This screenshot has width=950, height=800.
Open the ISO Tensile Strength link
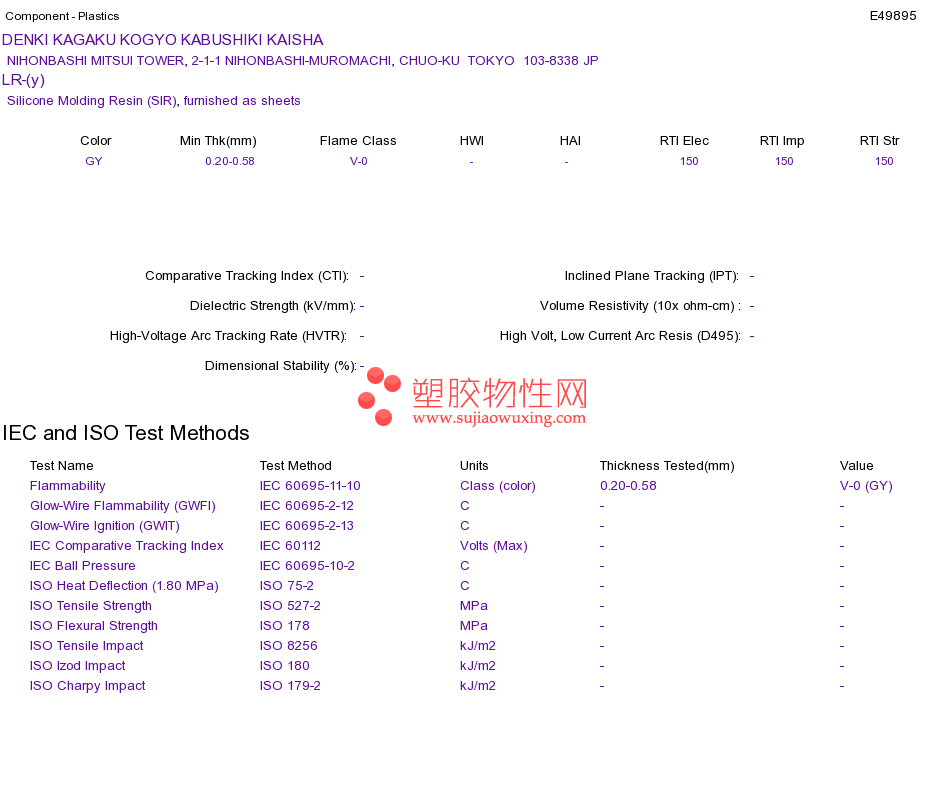coord(90,605)
